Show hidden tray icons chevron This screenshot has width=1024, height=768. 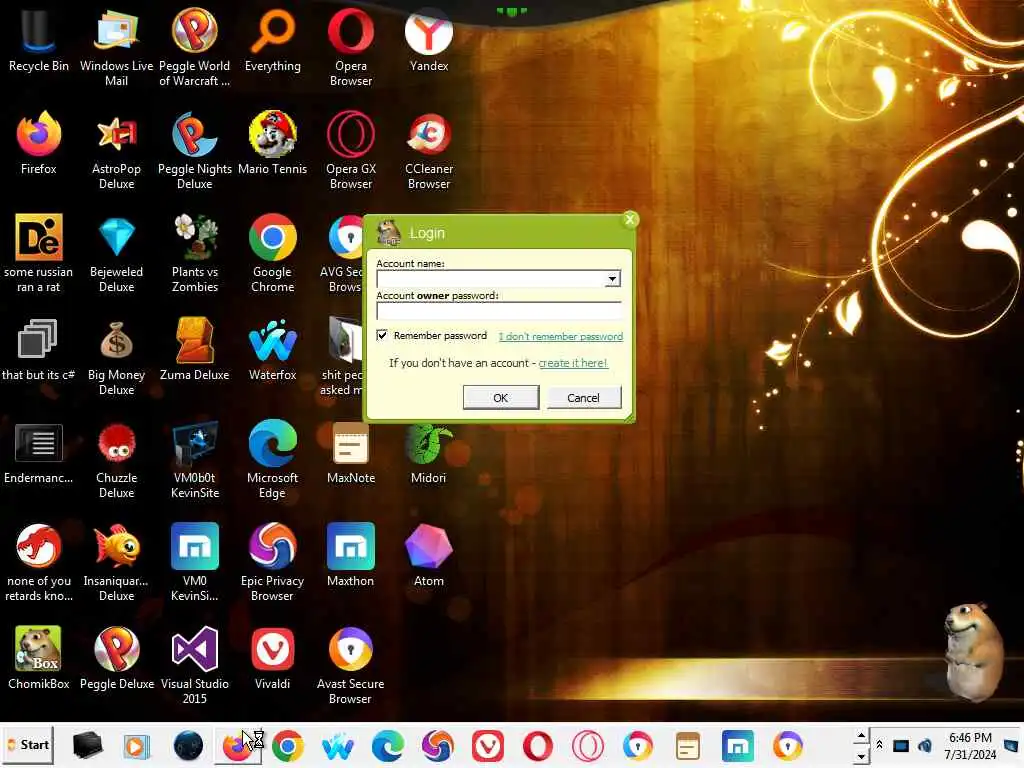(880, 744)
